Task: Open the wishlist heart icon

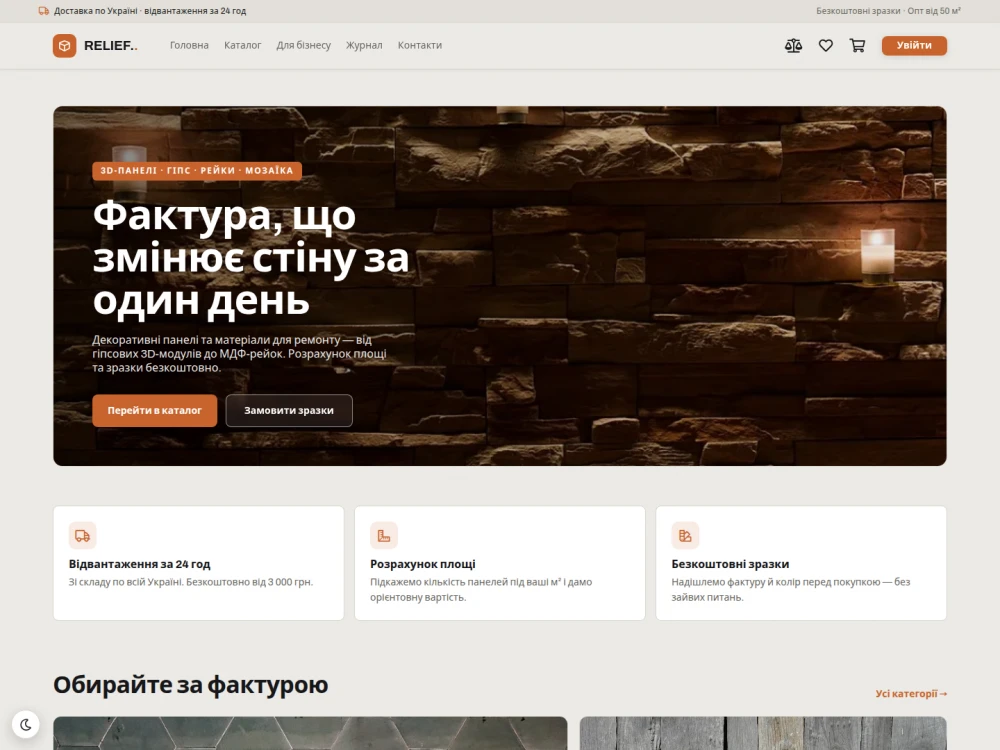Action: click(826, 46)
